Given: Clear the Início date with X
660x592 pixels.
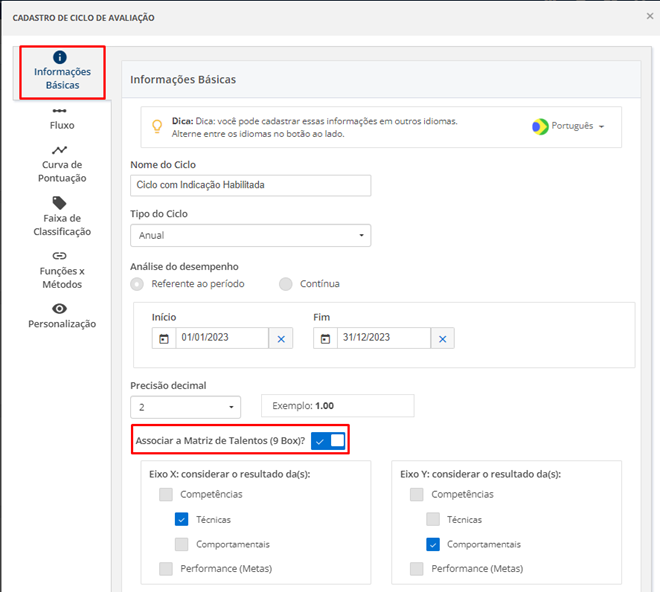Looking at the screenshot, I should pos(281,339).
